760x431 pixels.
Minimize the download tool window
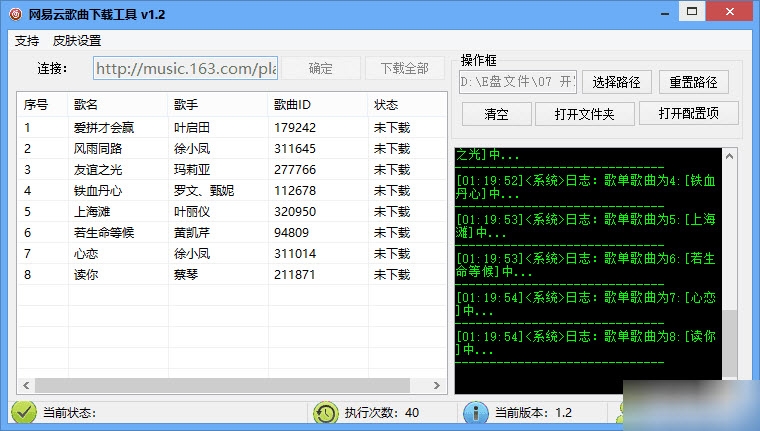(665, 12)
